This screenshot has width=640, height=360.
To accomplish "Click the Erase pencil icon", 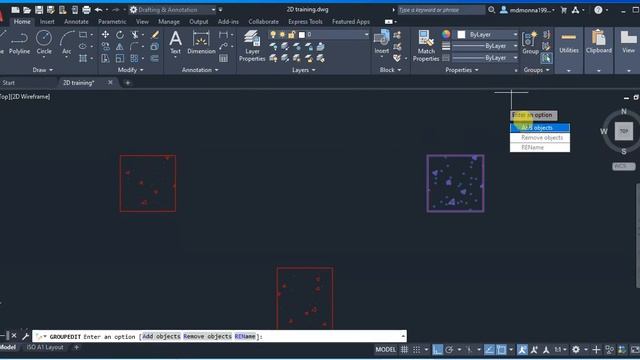I will pos(155,35).
